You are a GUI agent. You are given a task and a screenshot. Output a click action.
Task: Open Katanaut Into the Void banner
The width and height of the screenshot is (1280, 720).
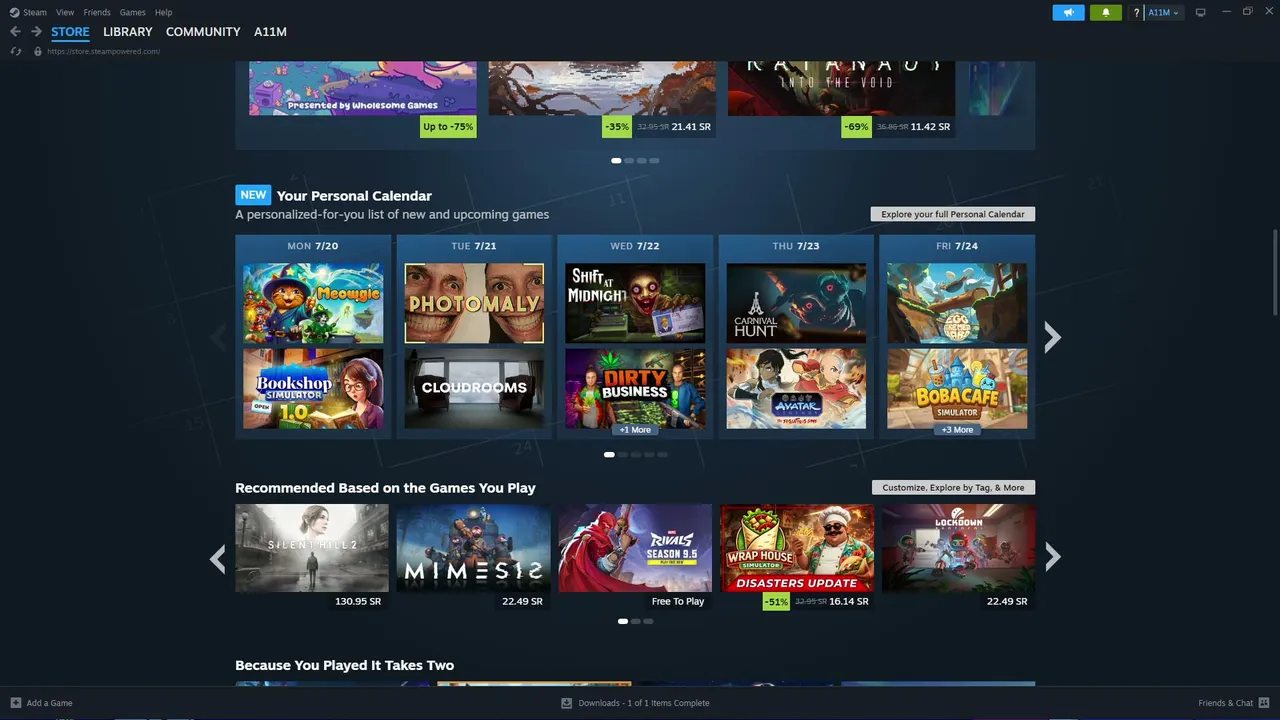coord(841,88)
